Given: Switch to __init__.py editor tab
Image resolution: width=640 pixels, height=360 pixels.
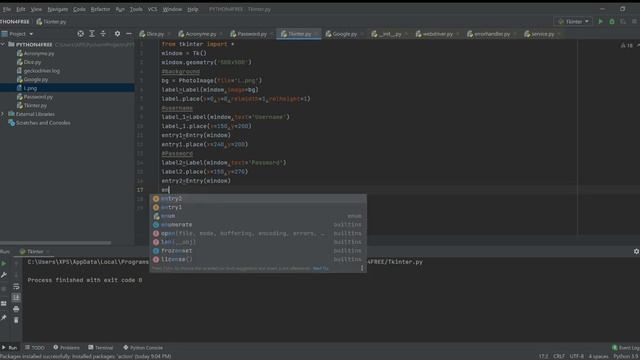Looking at the screenshot, I should pyautogui.click(x=390, y=34).
